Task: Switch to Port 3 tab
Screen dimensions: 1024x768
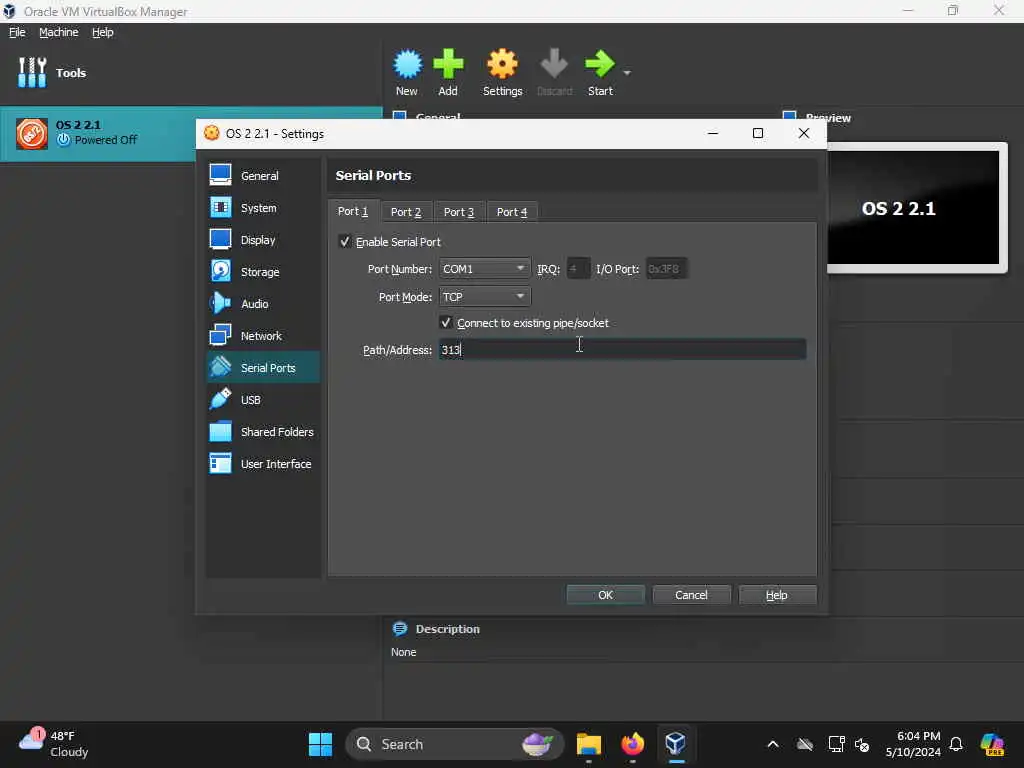Action: click(x=459, y=212)
